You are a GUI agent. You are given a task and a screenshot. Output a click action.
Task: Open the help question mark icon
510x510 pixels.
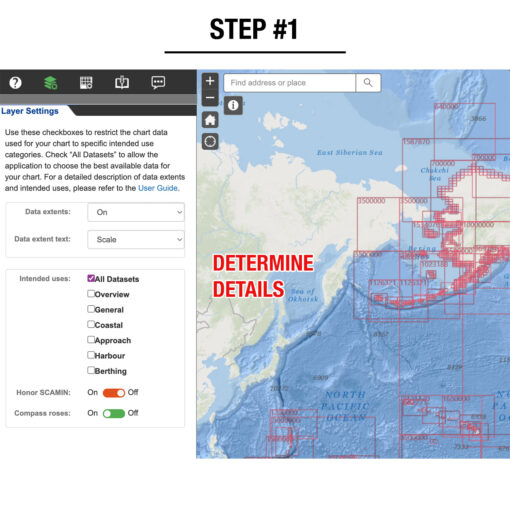(15, 82)
